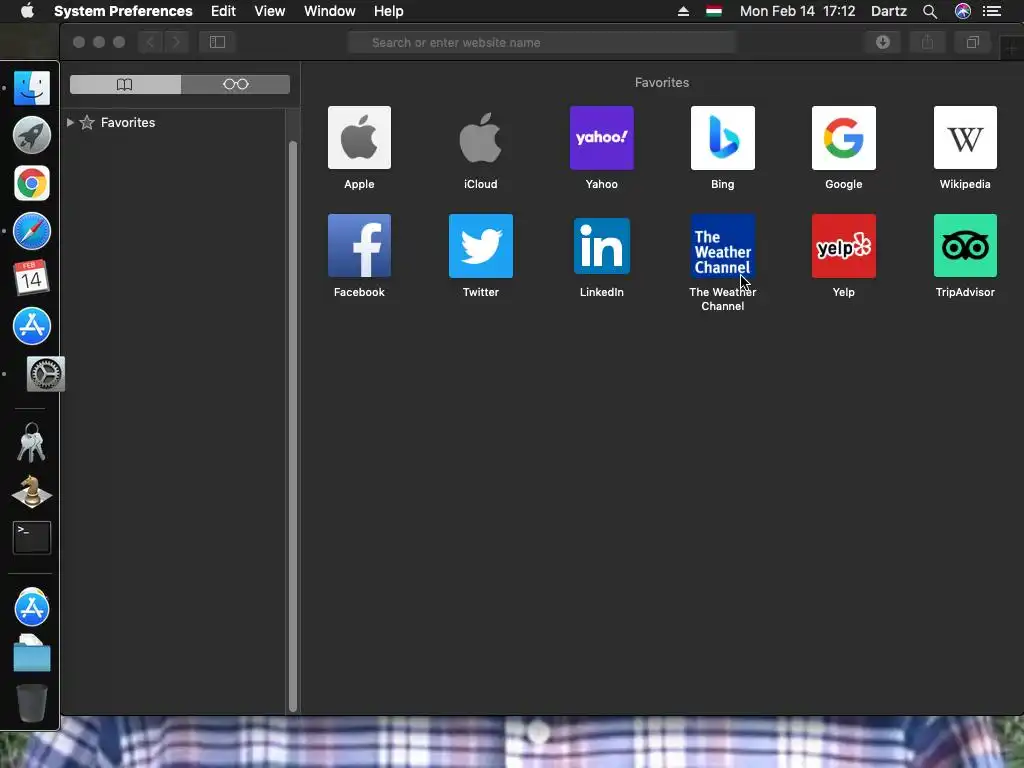Click the Share button in Safari toolbar

click(927, 42)
